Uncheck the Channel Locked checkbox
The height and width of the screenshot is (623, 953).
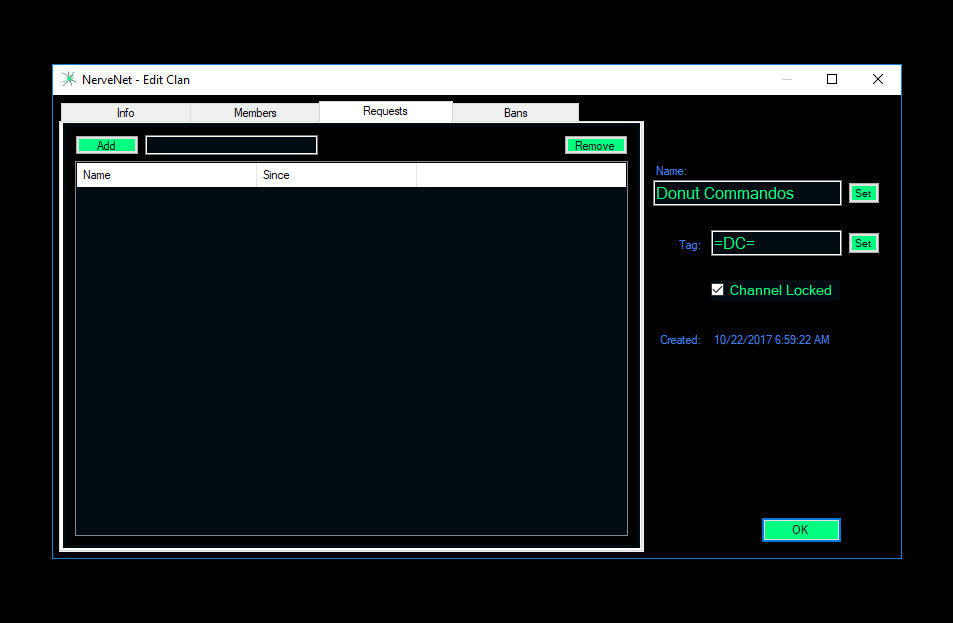717,290
